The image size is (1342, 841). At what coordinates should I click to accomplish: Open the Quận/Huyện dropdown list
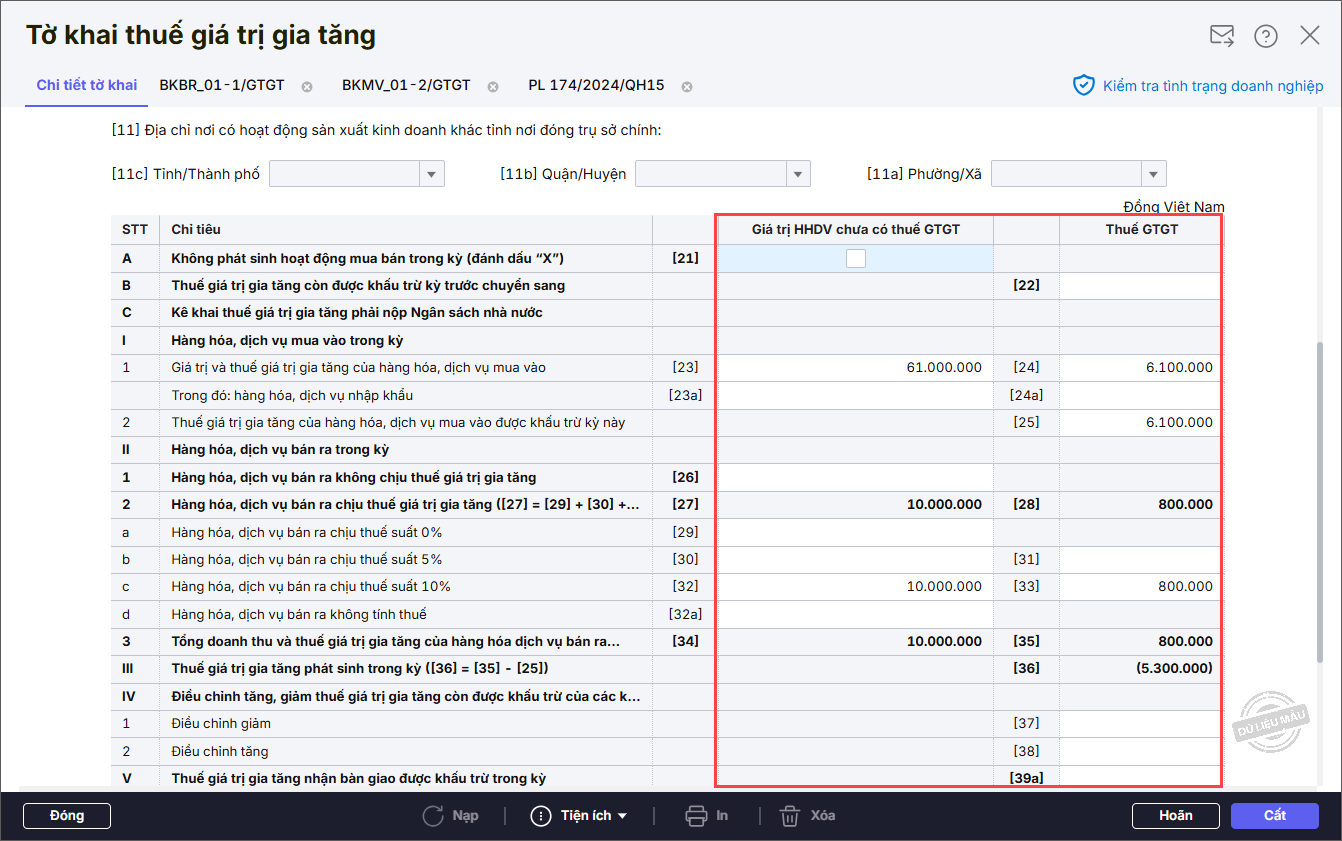point(798,174)
